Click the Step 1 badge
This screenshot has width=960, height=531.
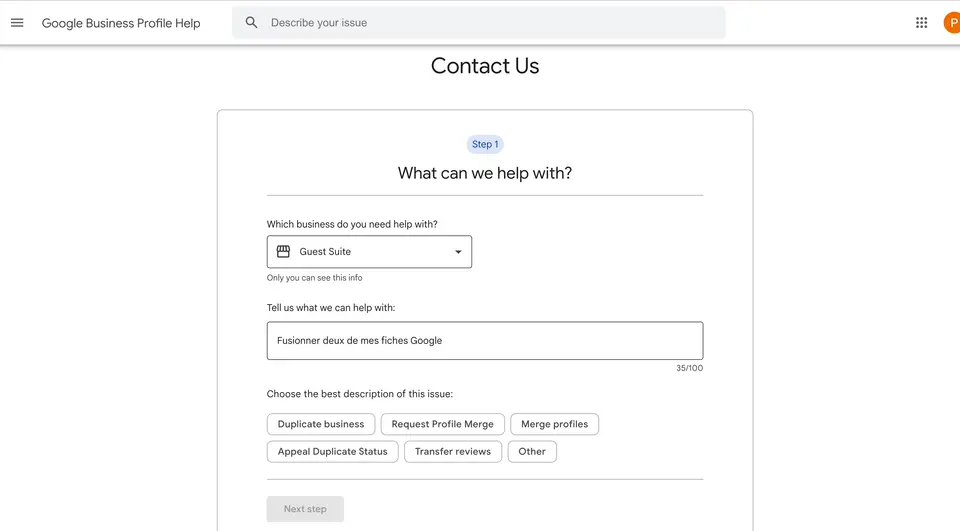[x=485, y=145]
